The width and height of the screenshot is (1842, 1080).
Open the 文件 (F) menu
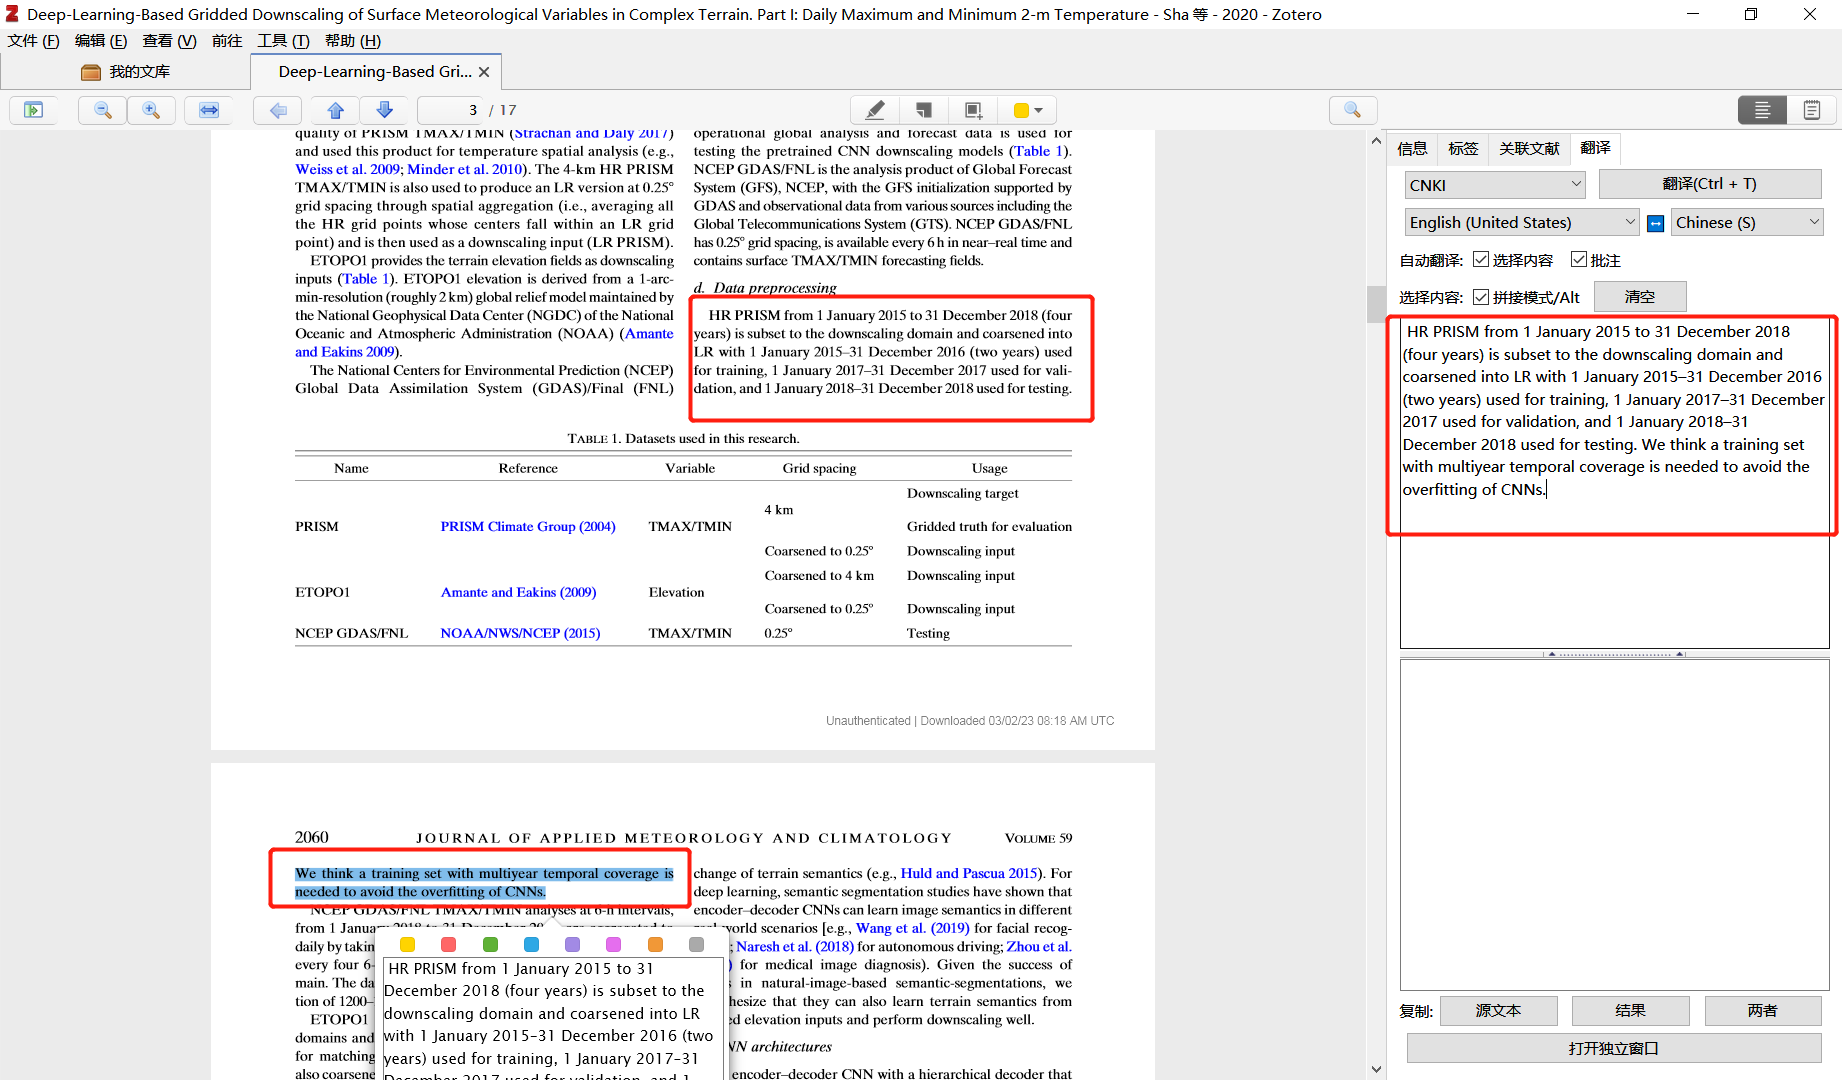[x=33, y=41]
